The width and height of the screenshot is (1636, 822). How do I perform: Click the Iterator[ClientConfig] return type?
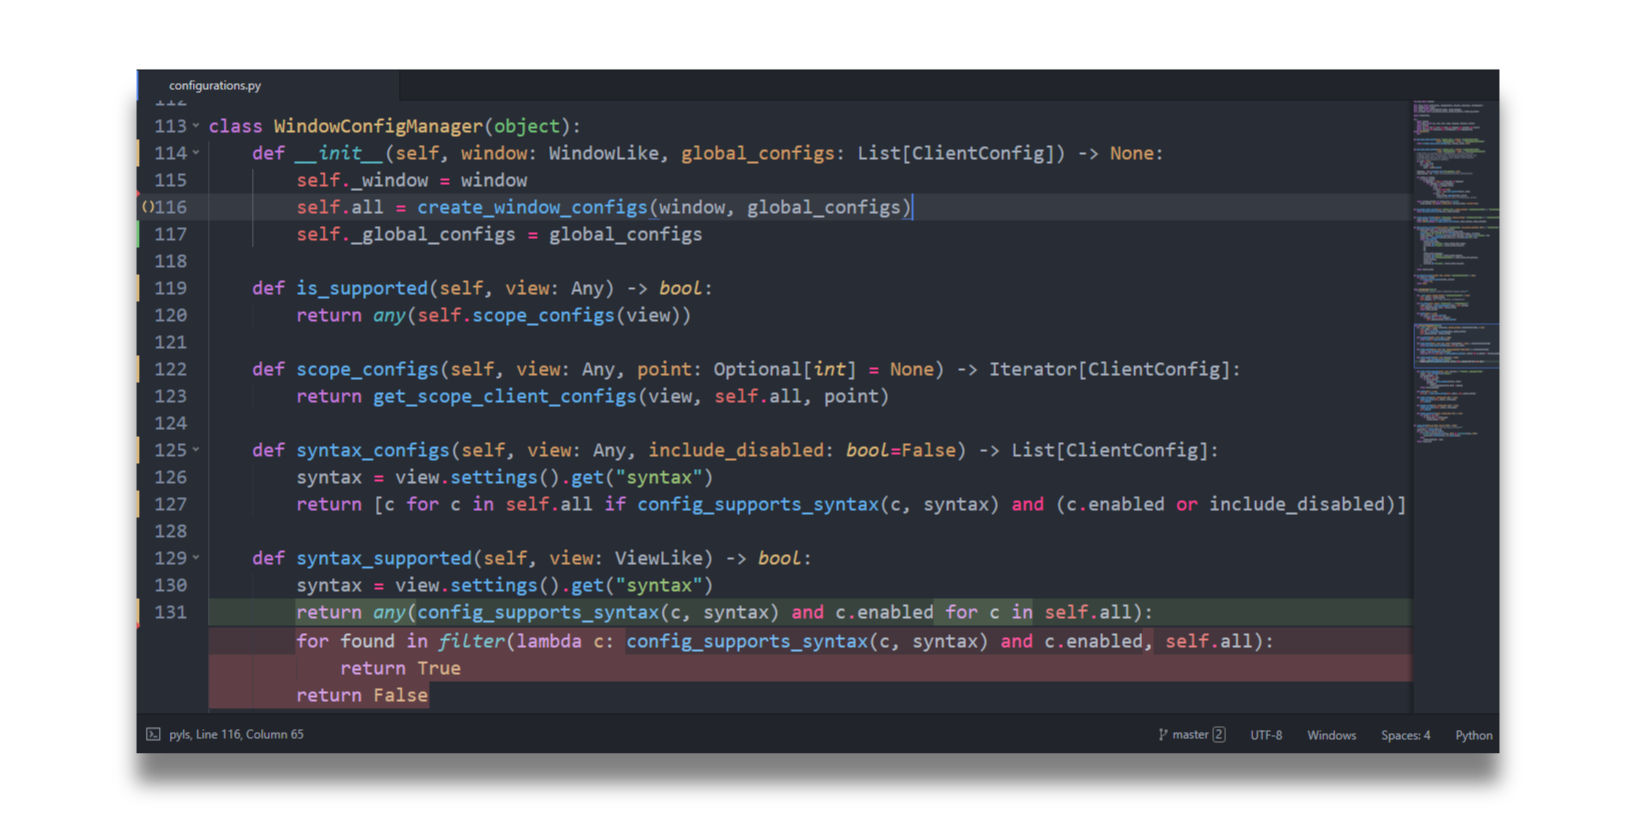coord(1110,369)
